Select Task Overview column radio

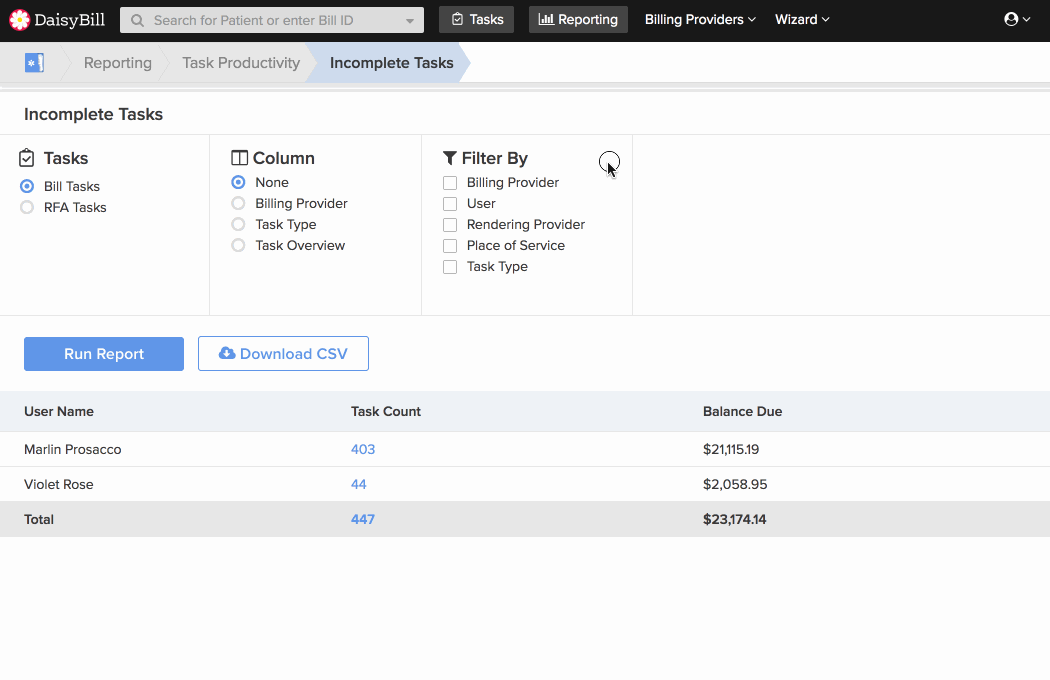(238, 245)
